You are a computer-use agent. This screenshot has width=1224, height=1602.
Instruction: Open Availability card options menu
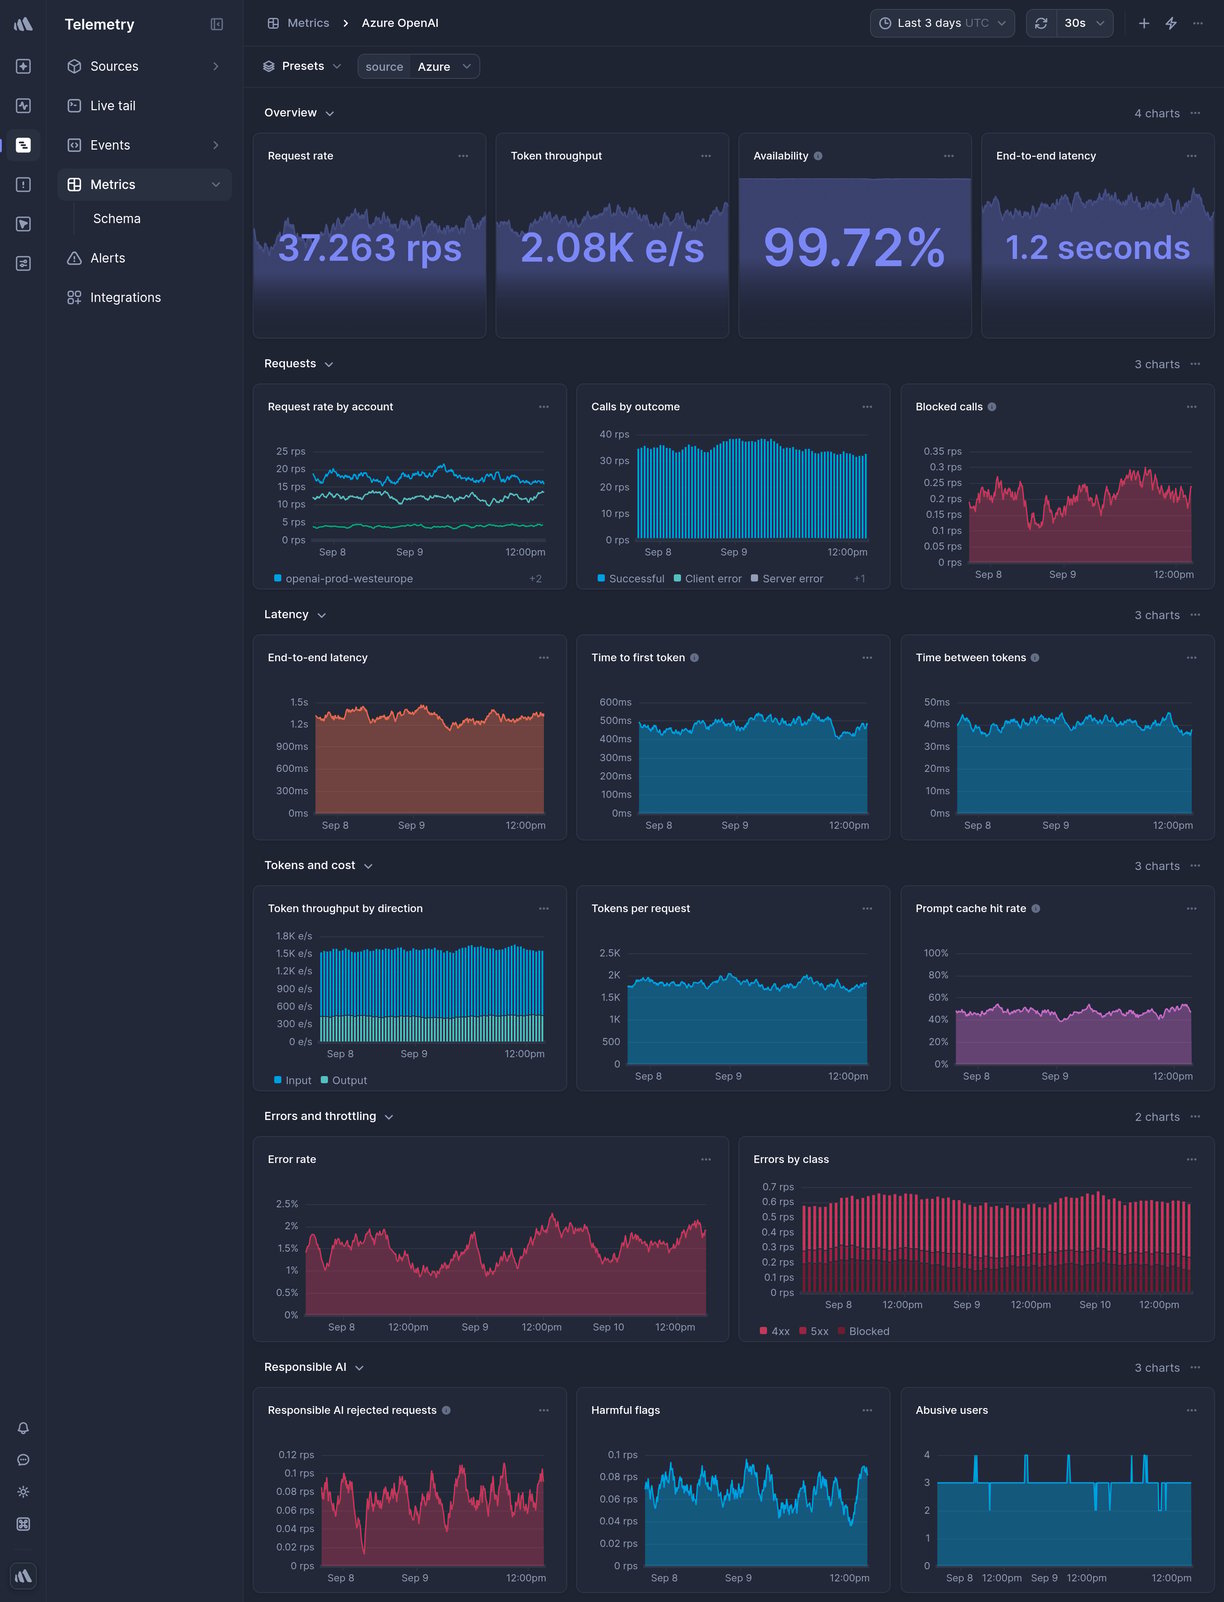949,156
